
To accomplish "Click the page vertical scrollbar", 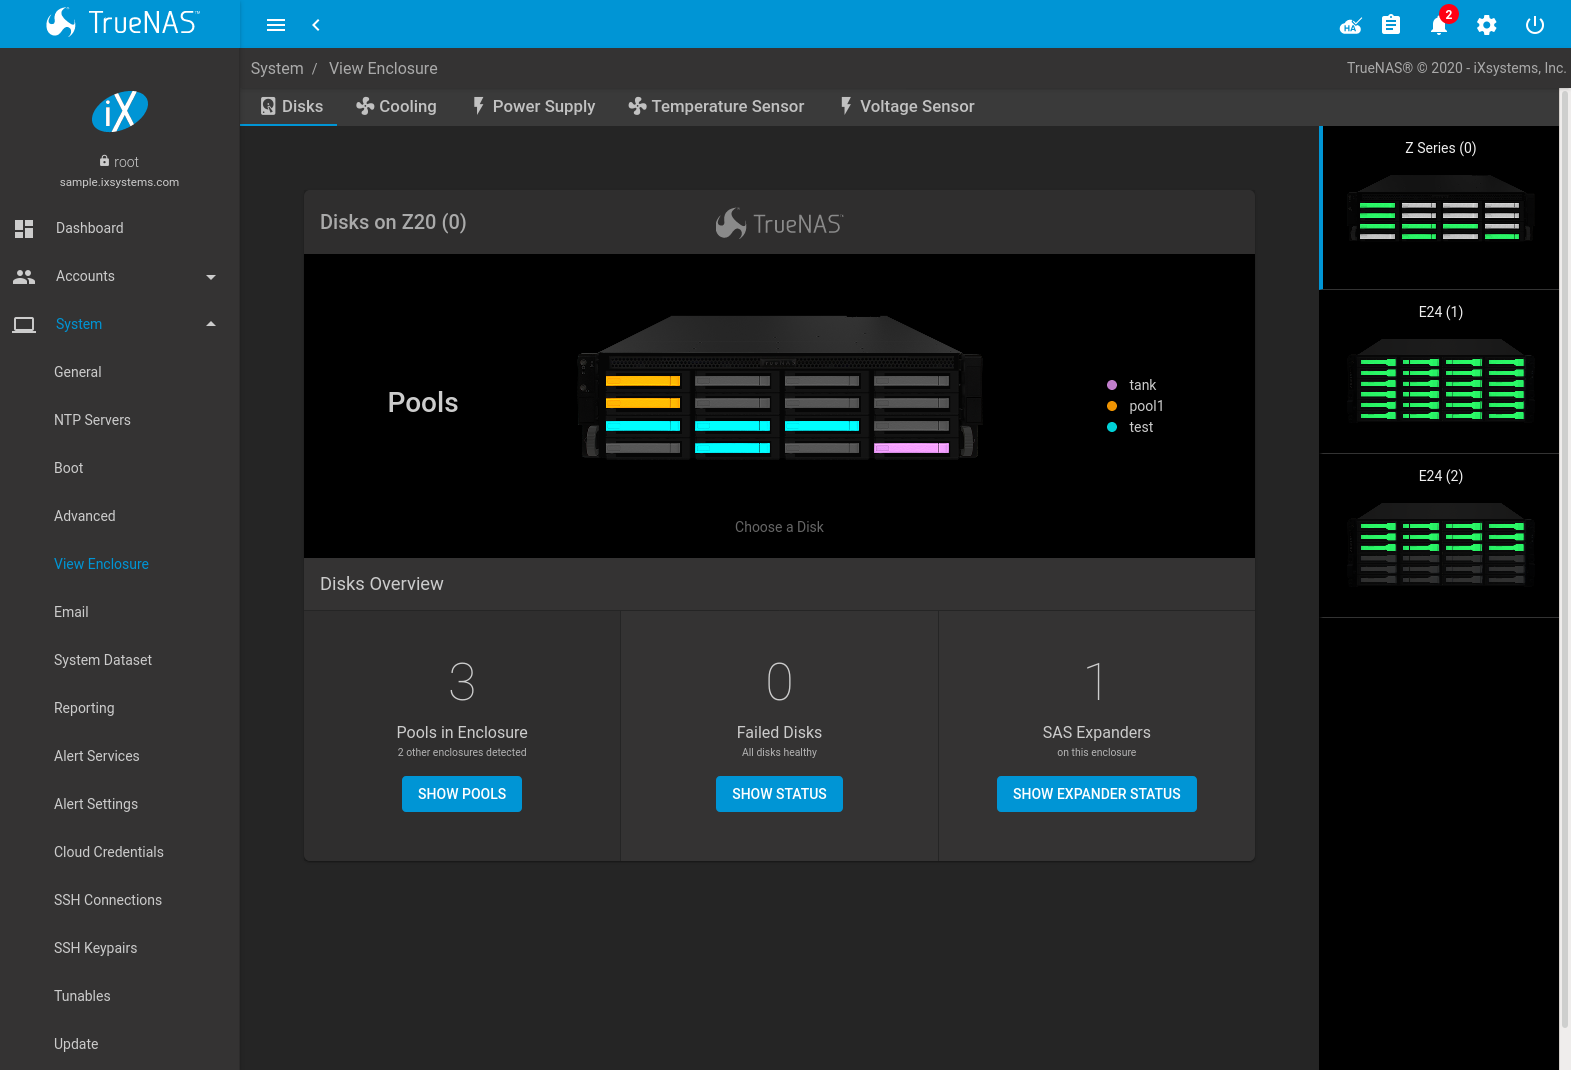I will [1565, 558].
